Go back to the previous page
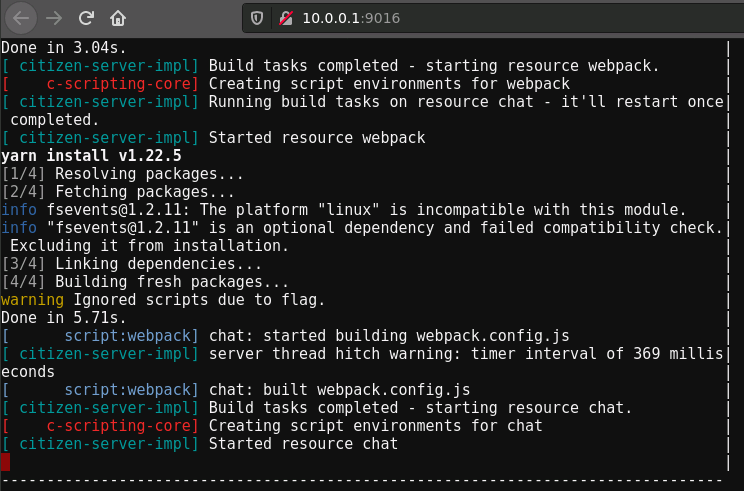744x491 pixels. (x=21, y=18)
